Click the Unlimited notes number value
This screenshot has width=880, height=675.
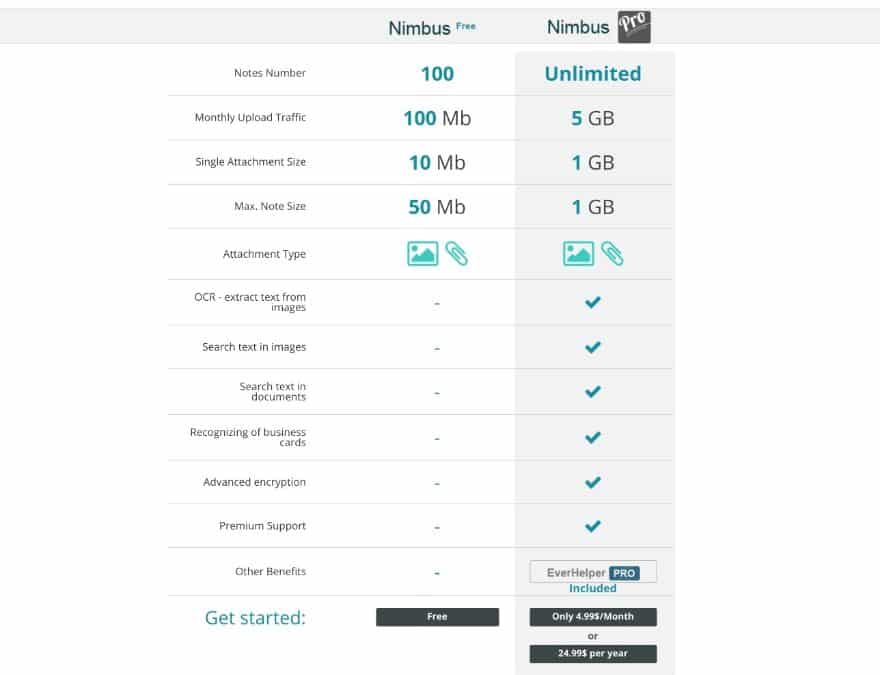[593, 74]
